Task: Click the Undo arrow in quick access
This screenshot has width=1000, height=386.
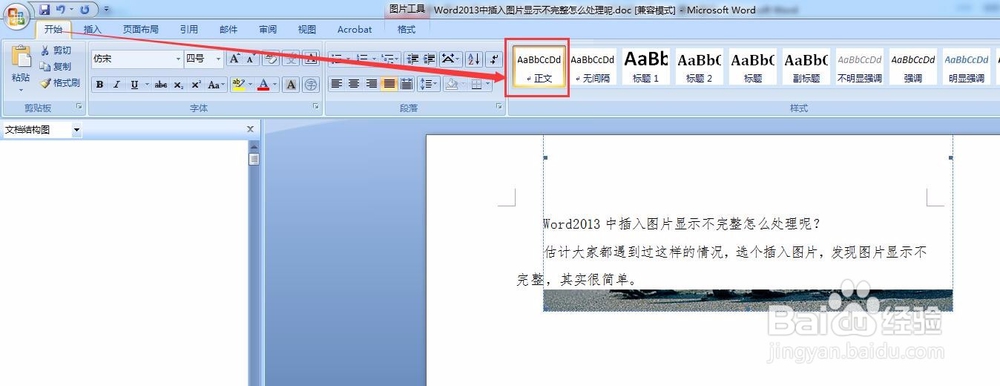Action: click(60, 10)
